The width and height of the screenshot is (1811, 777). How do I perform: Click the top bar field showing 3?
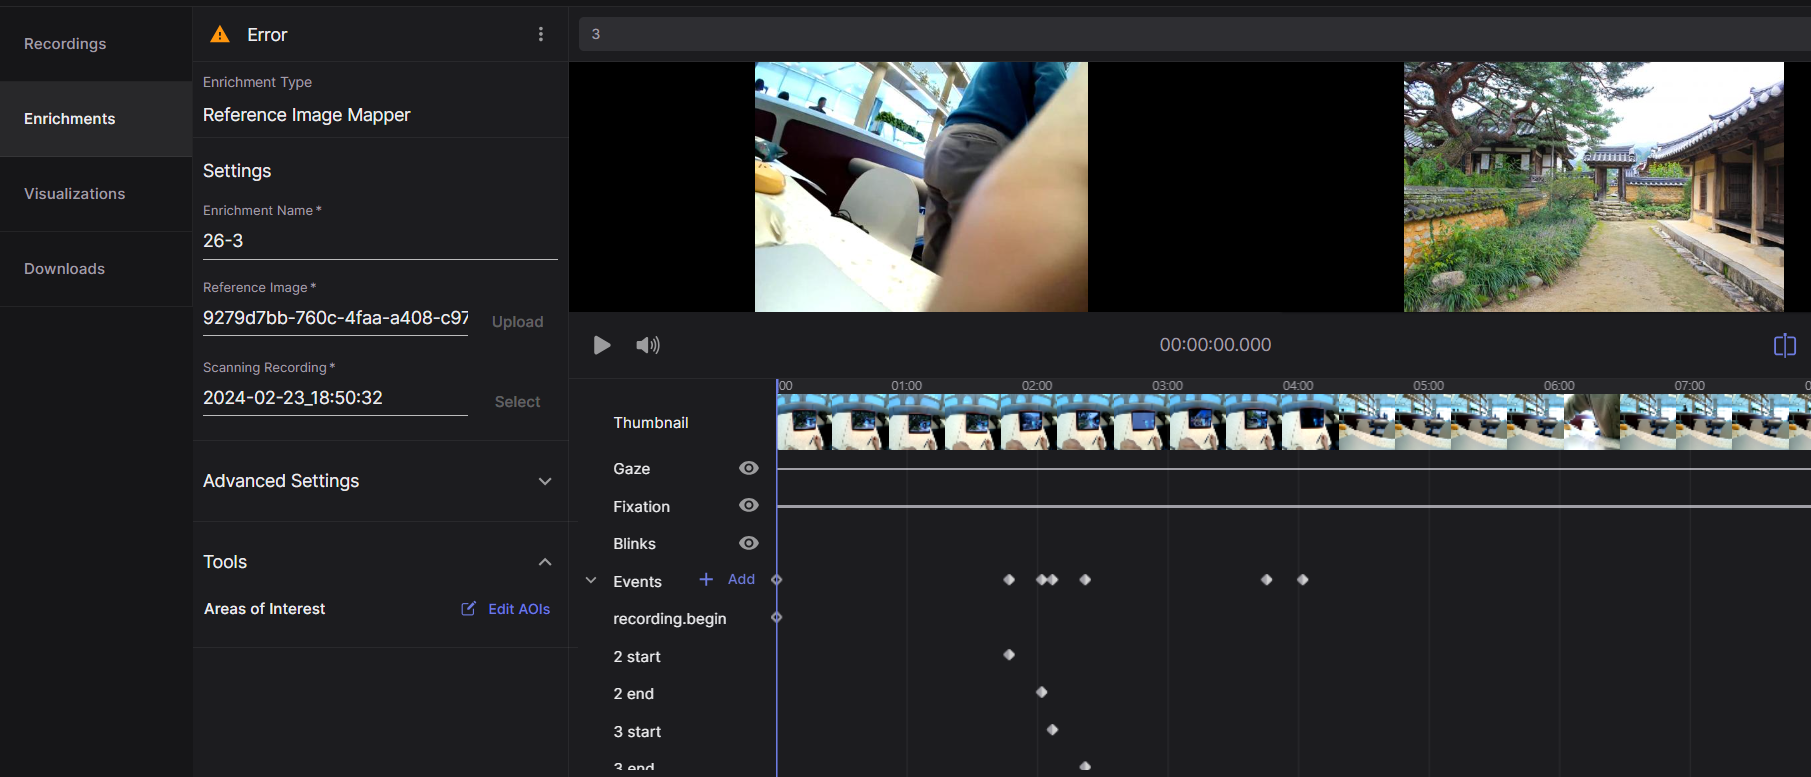[x=1194, y=34]
